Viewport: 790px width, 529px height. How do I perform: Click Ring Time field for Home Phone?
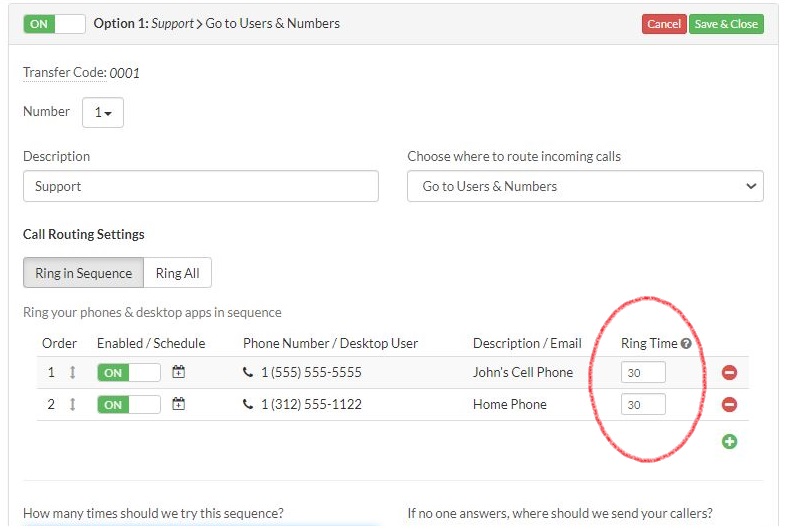pos(643,405)
